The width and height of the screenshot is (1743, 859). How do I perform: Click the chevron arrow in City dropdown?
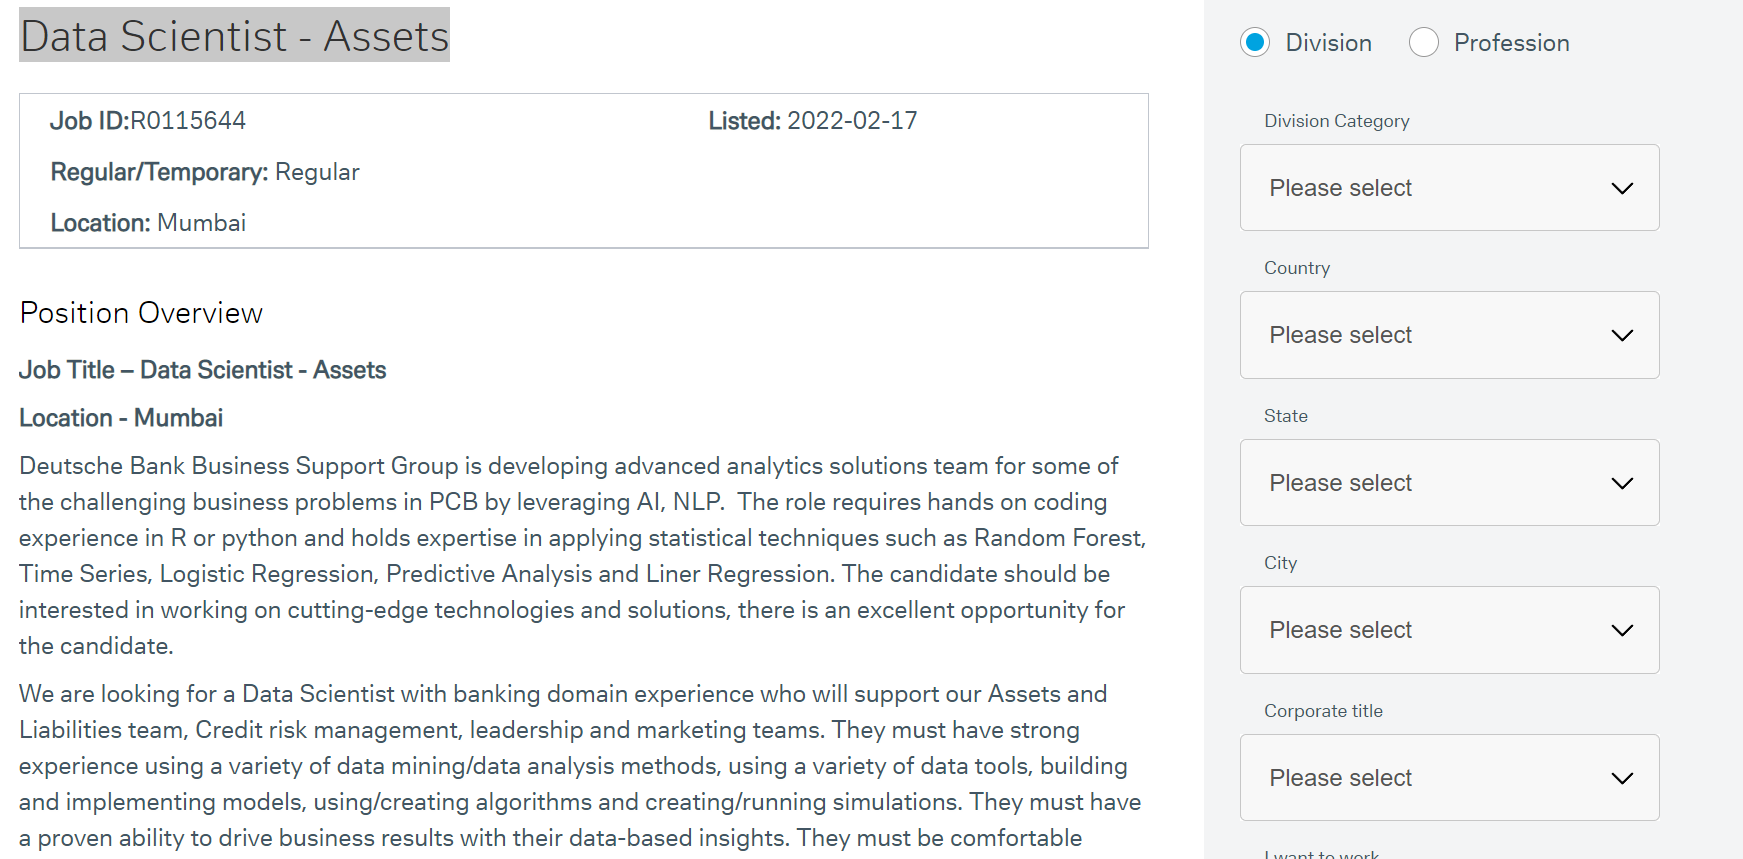[1622, 630]
